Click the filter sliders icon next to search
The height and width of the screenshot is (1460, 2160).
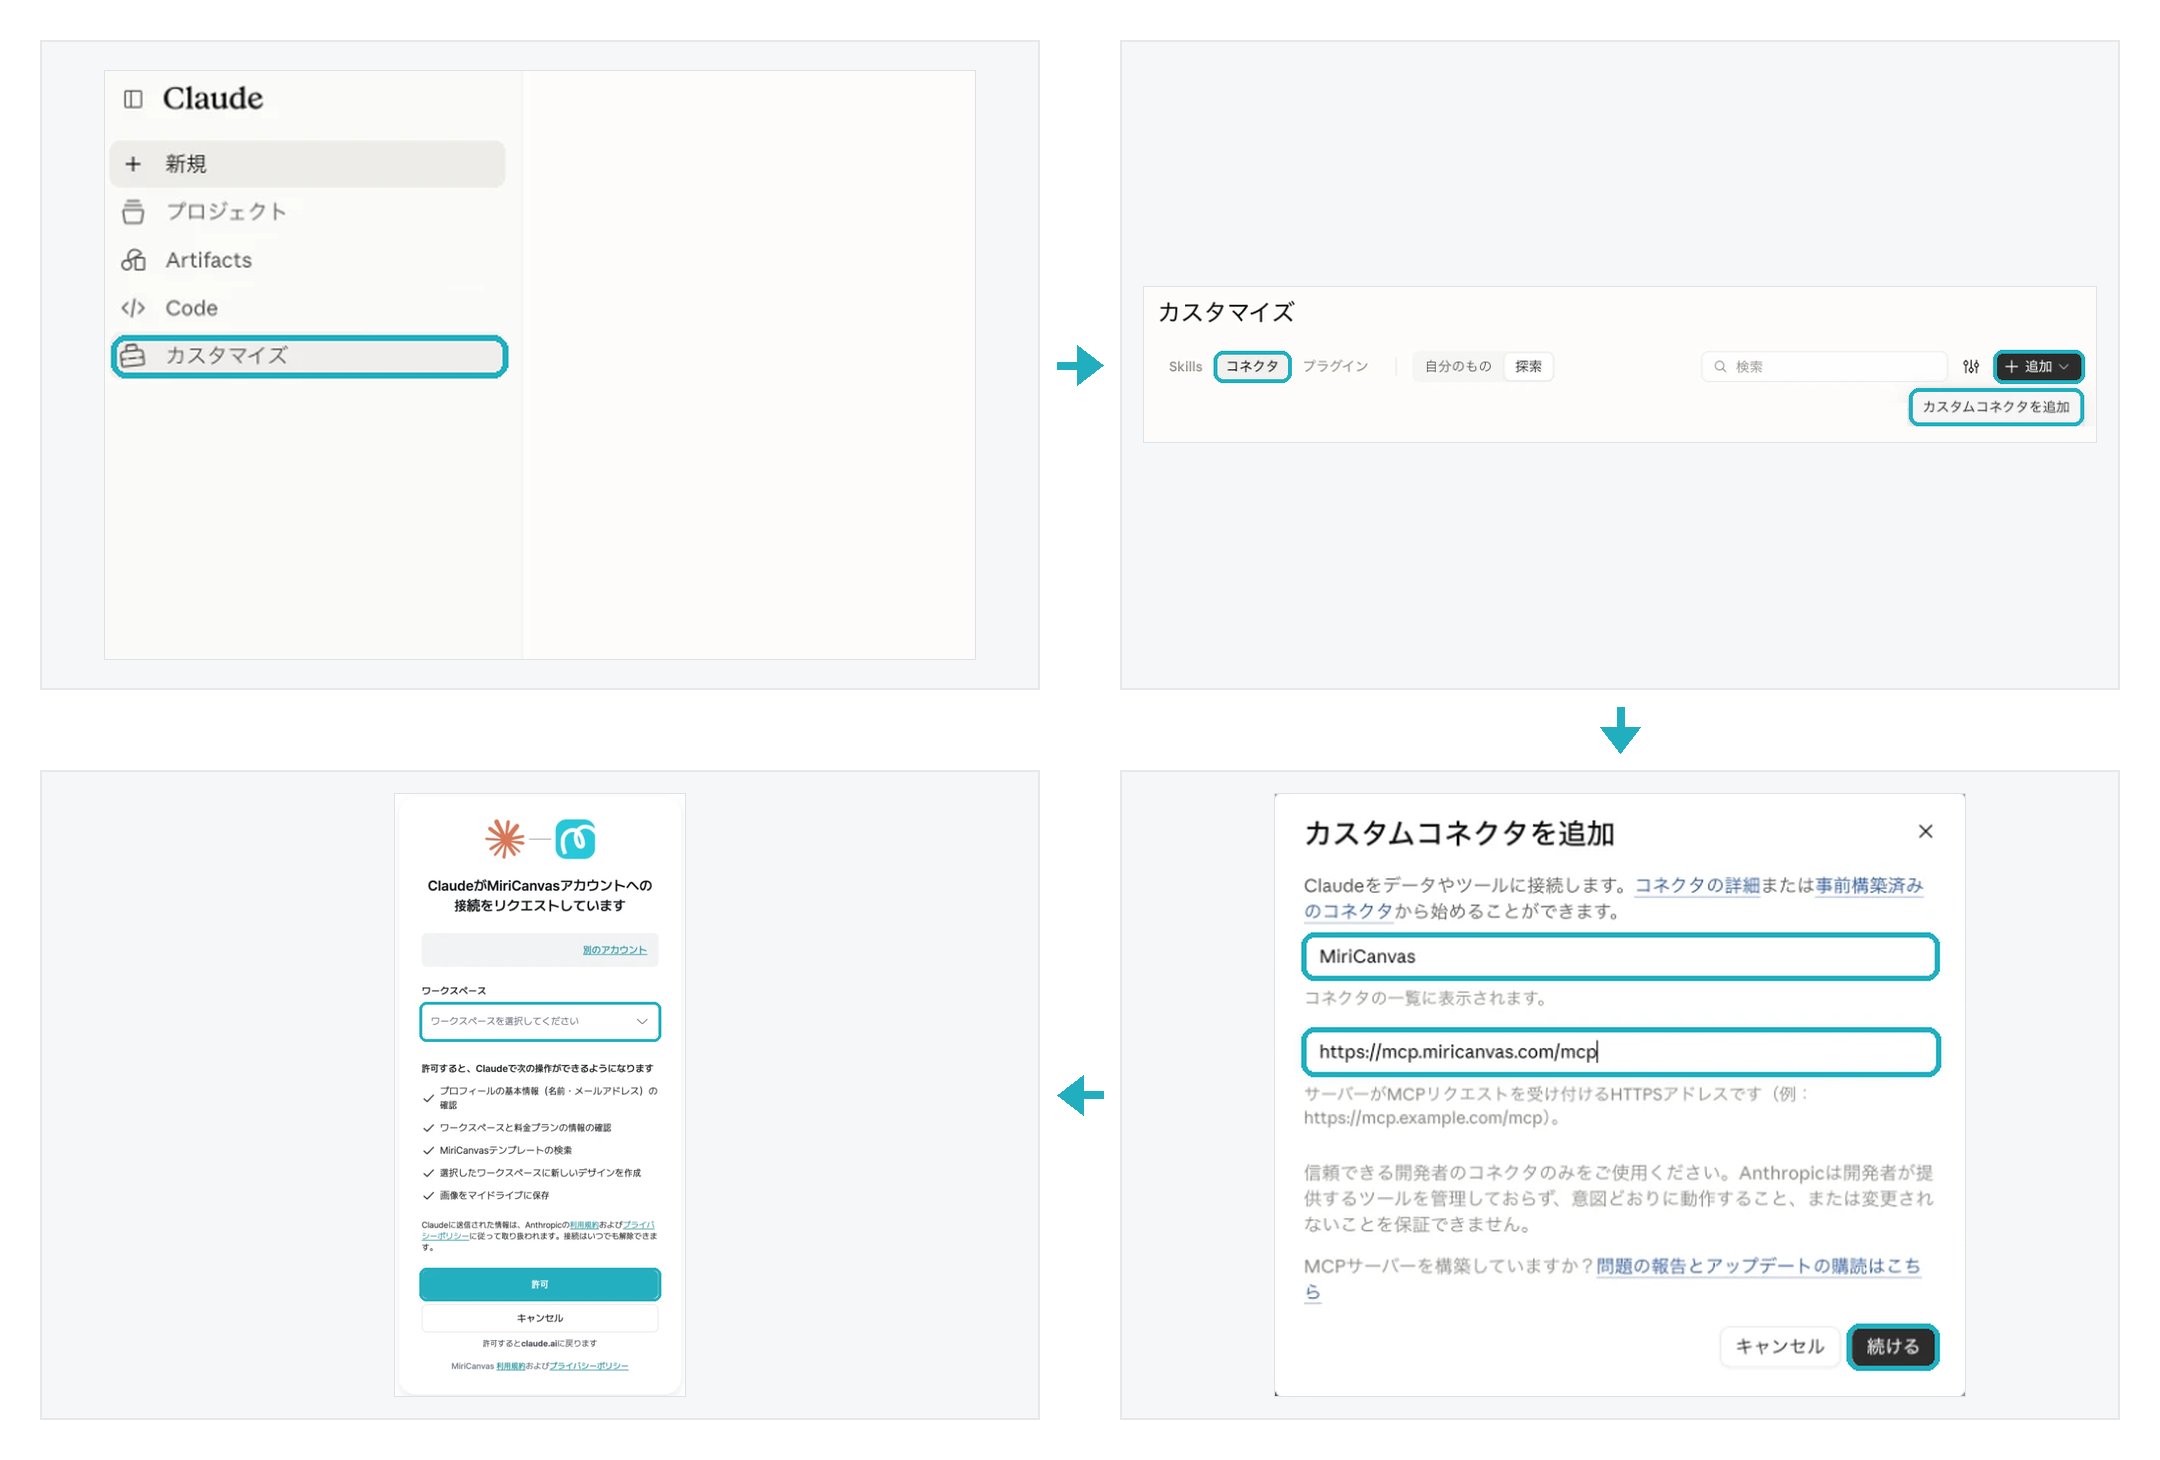pyautogui.click(x=1971, y=367)
